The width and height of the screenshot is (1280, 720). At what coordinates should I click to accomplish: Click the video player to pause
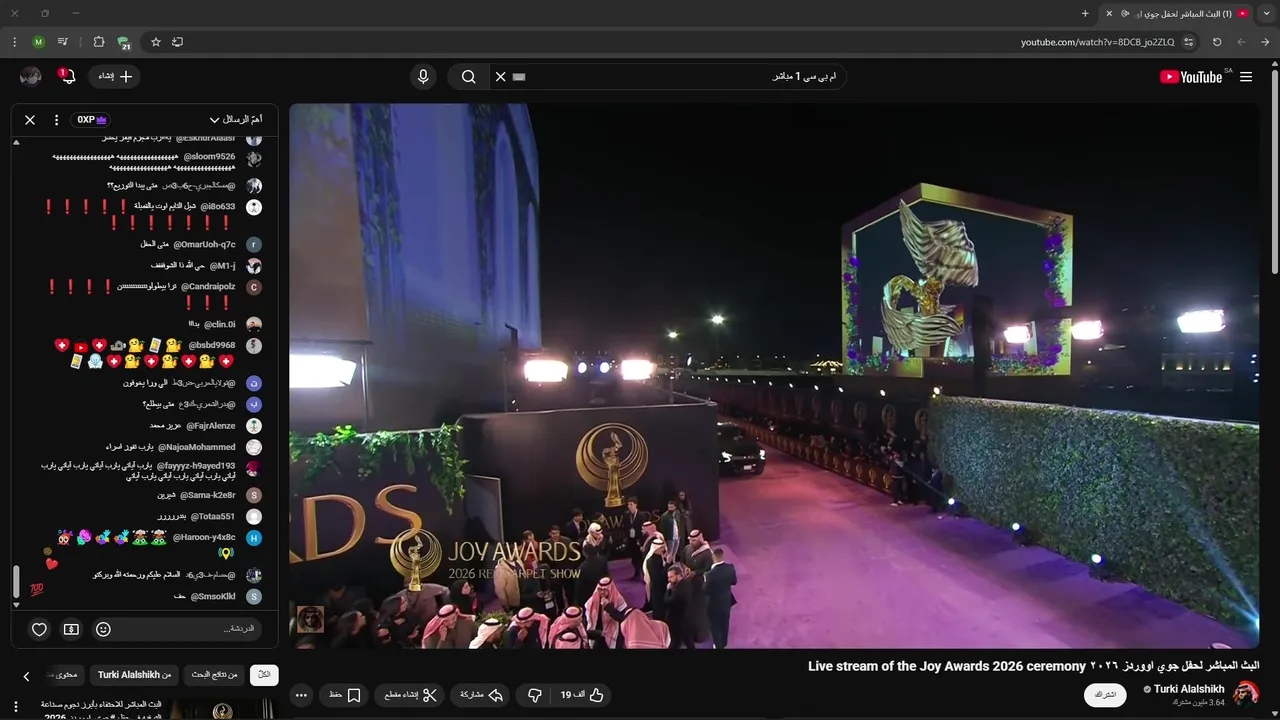[x=774, y=376]
